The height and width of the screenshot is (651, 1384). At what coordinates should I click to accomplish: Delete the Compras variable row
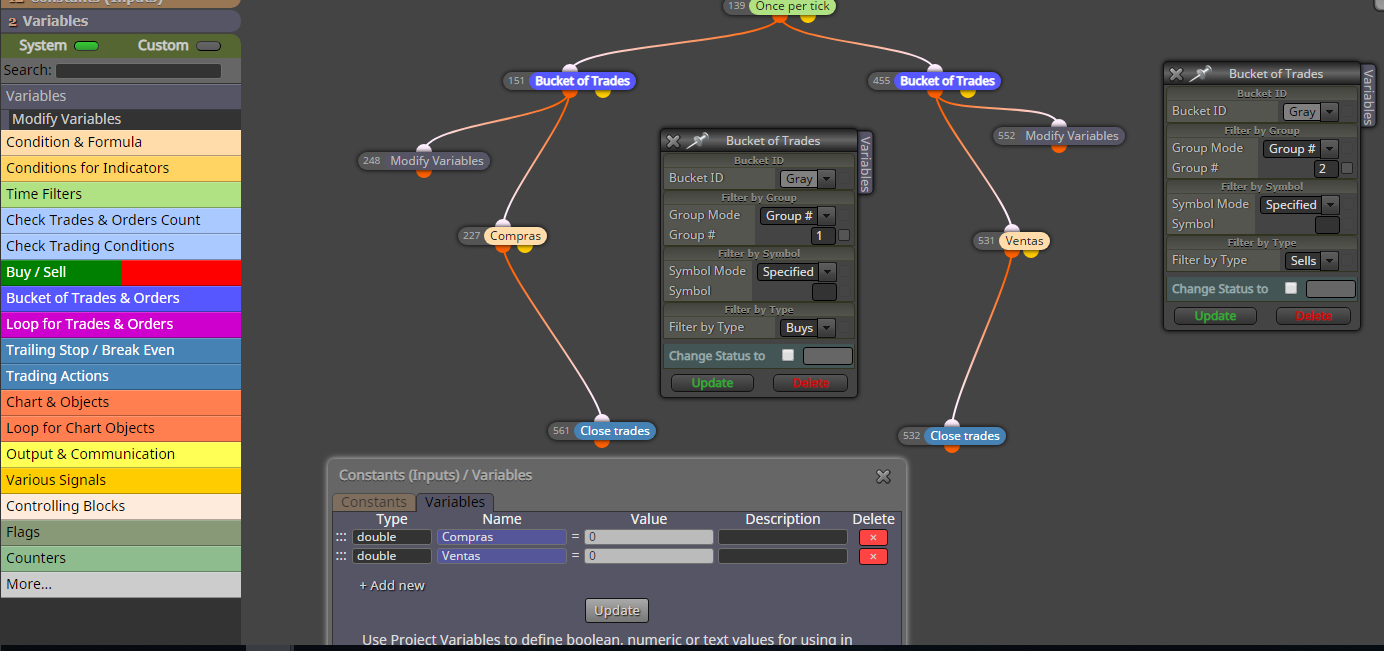pyautogui.click(x=873, y=537)
